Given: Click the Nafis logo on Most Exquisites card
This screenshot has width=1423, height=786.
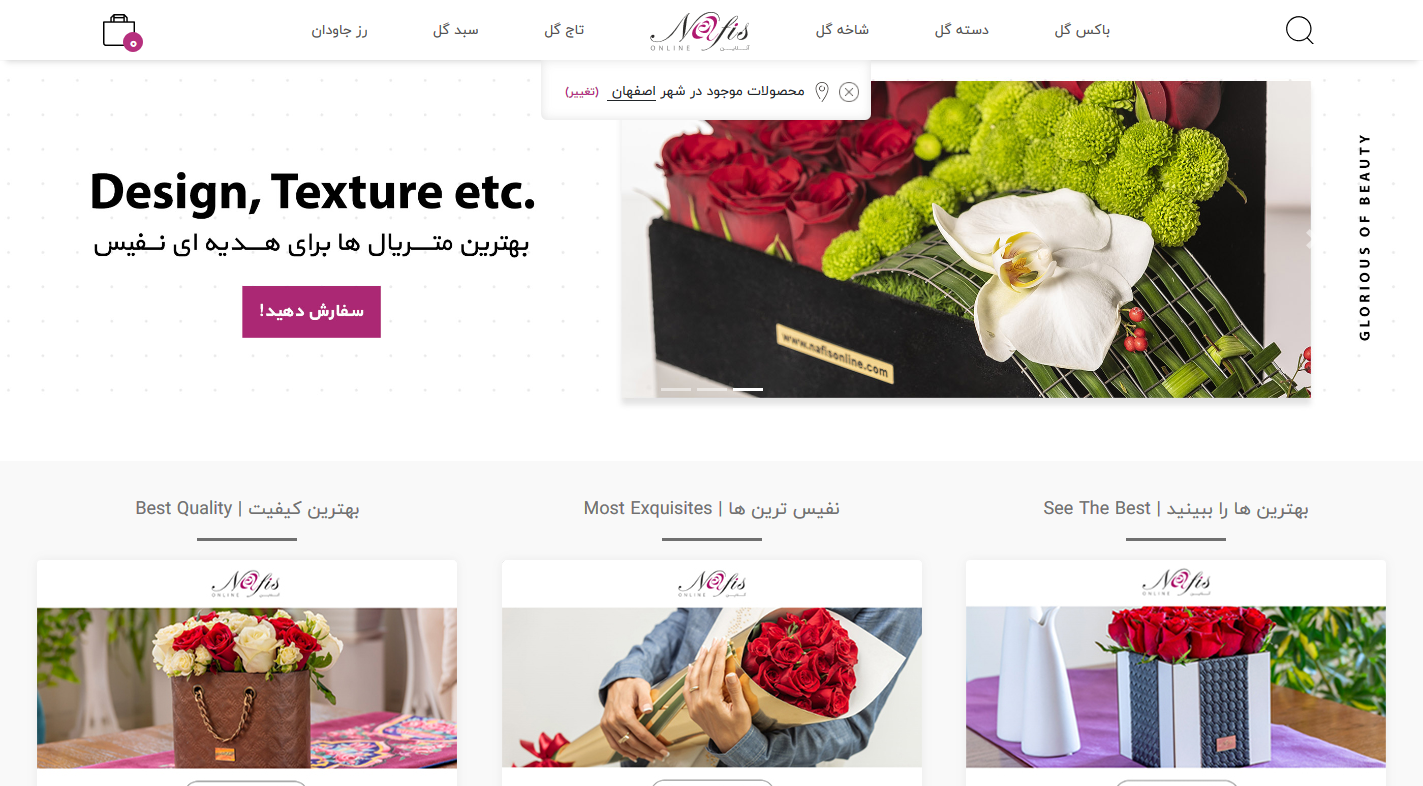Looking at the screenshot, I should pyautogui.click(x=711, y=583).
